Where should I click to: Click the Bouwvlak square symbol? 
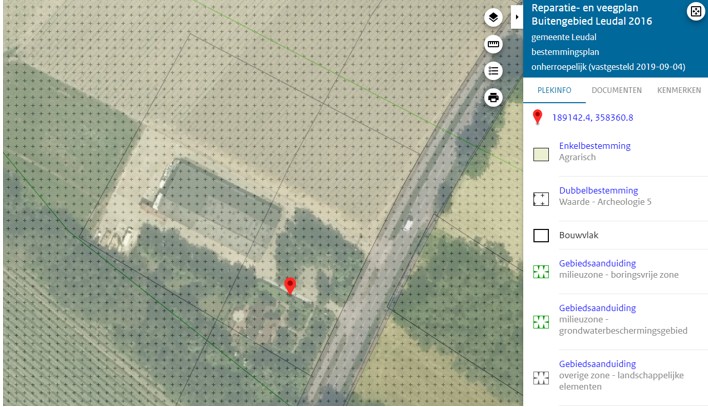[x=541, y=235]
